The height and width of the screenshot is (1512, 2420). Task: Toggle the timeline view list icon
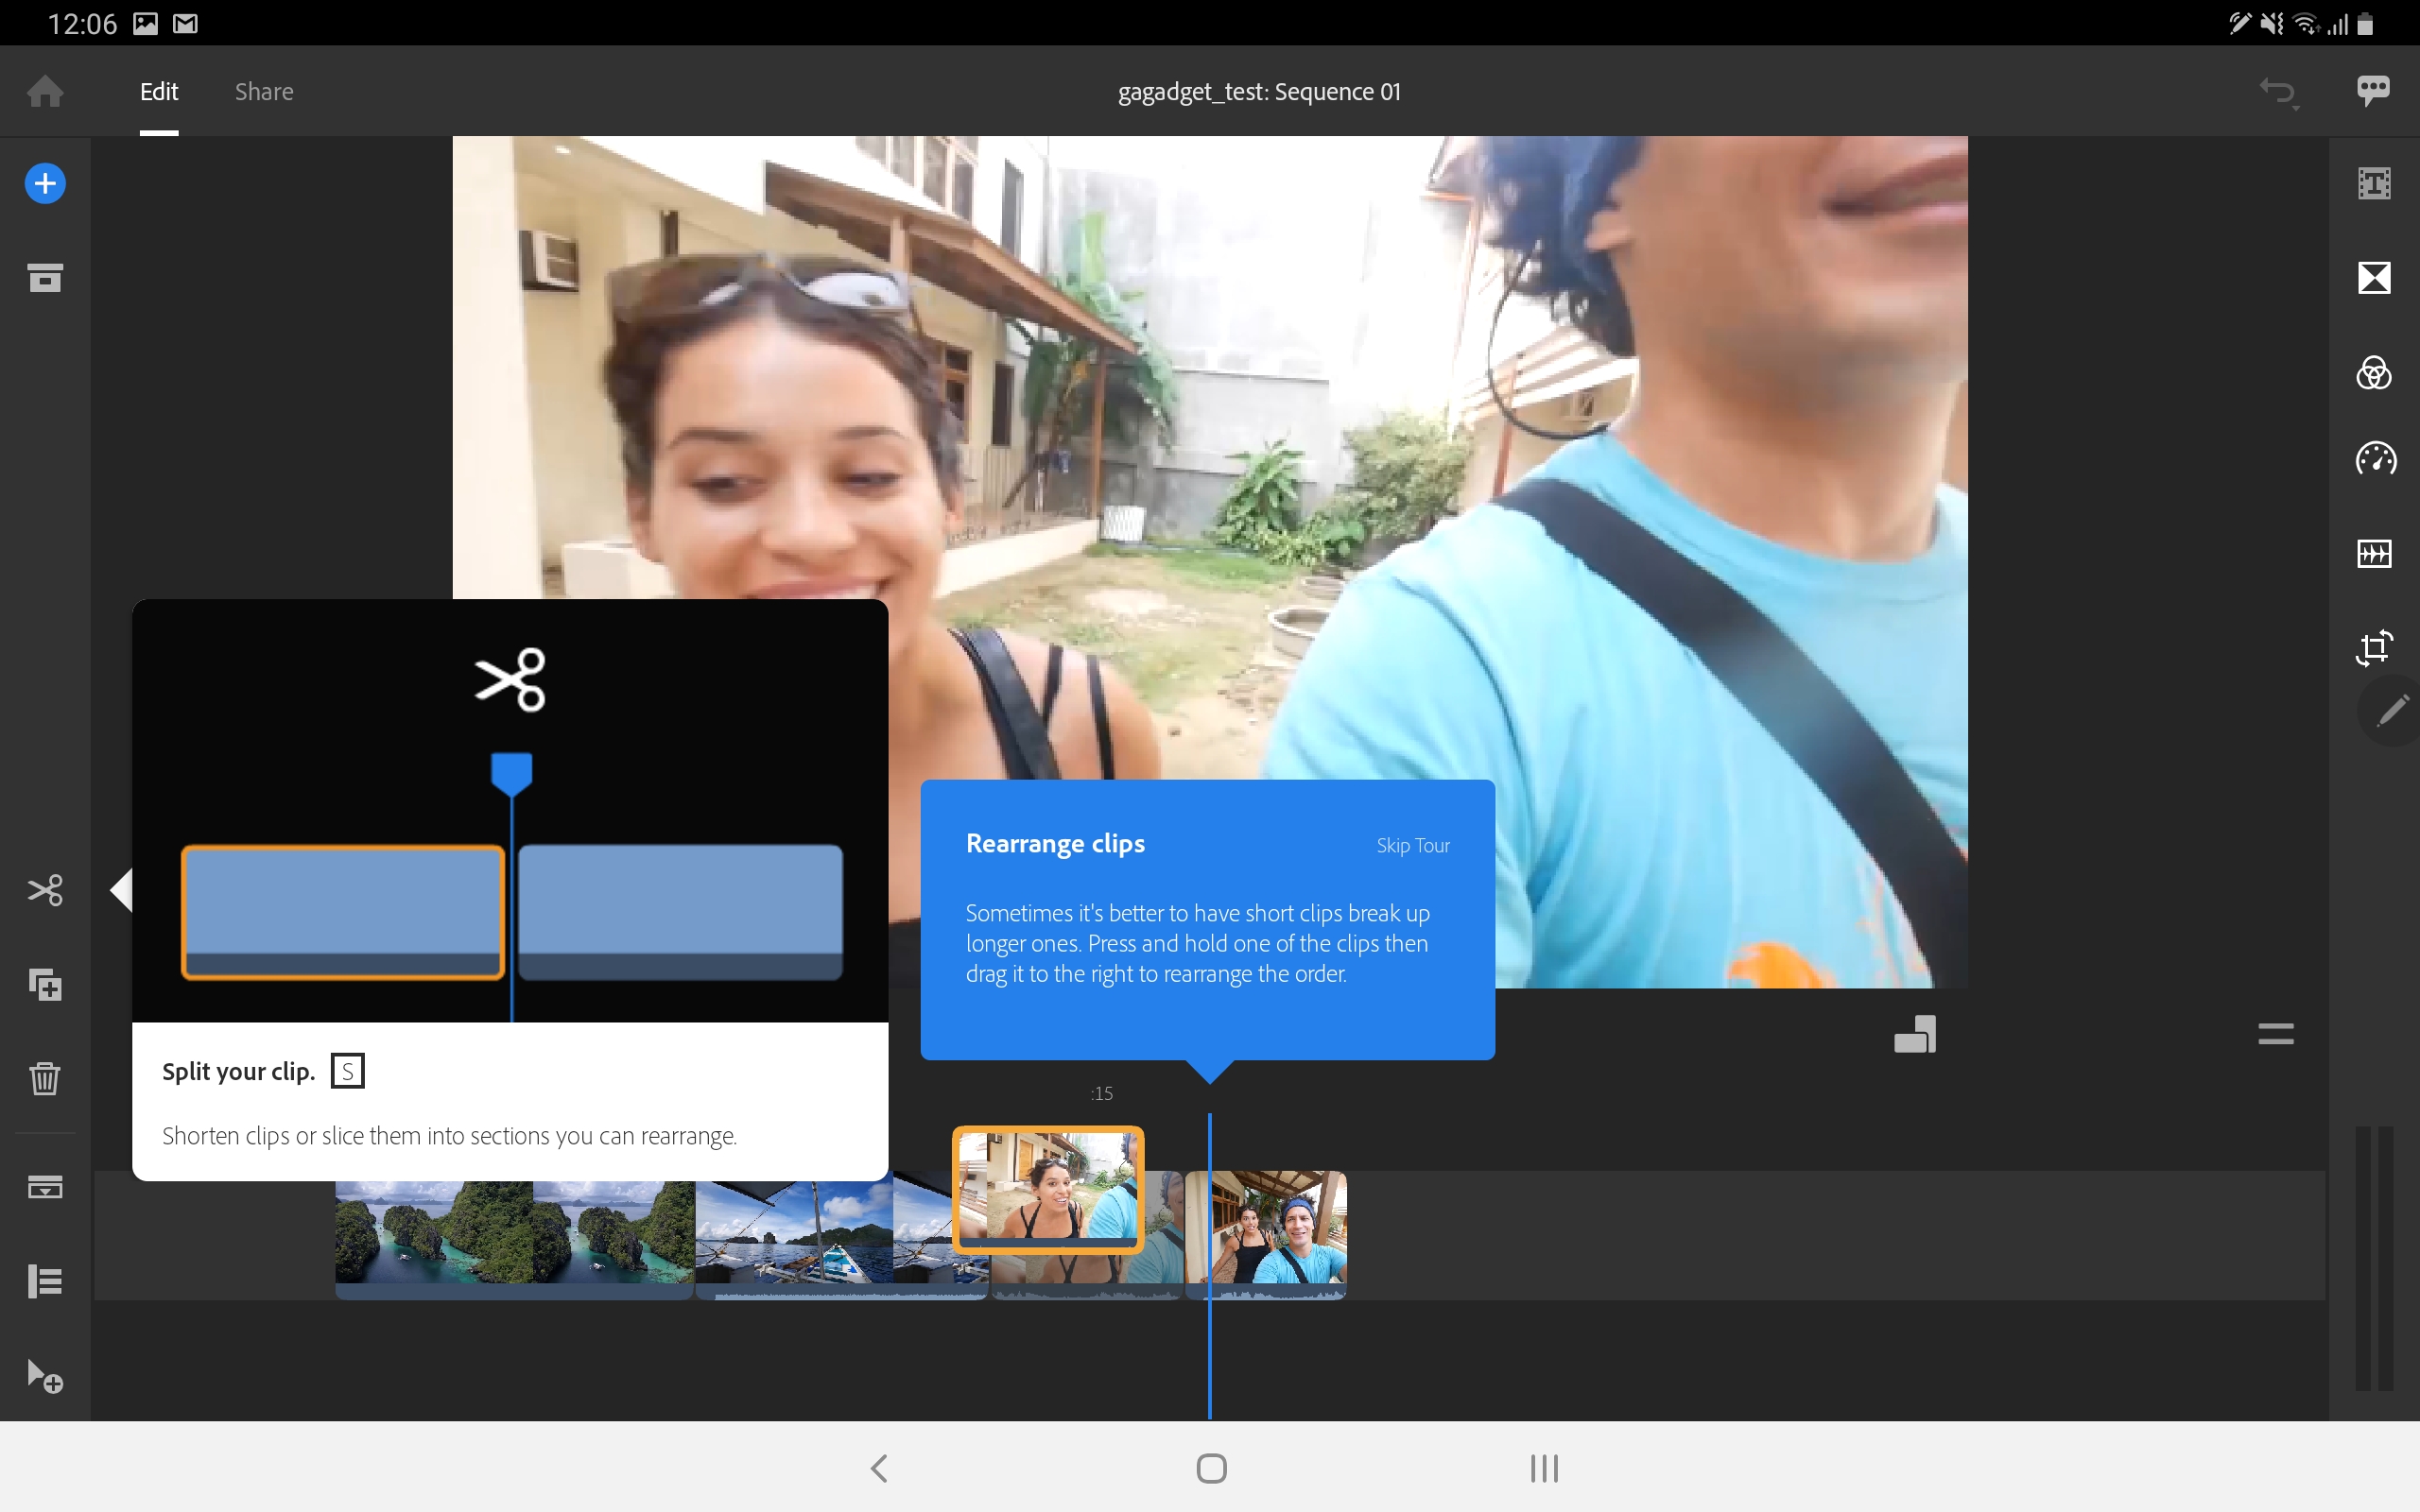45,1281
